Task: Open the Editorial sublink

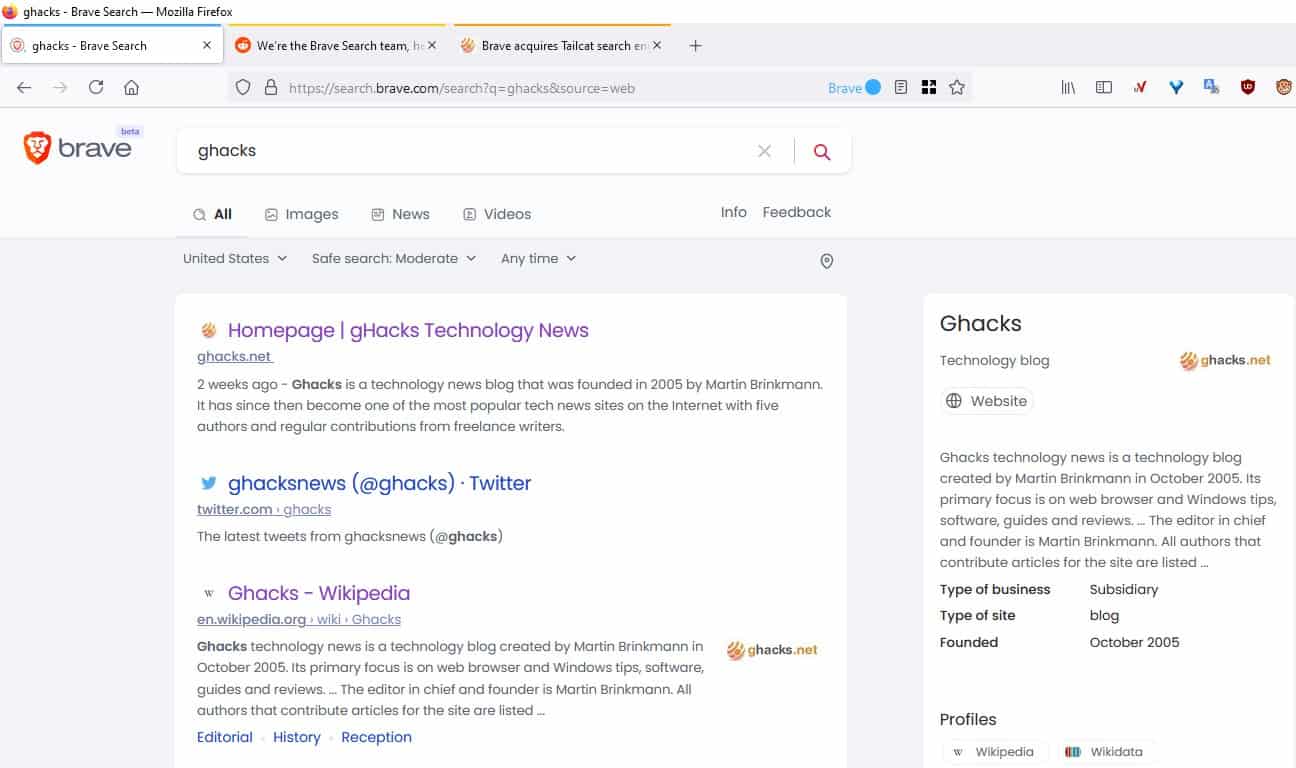Action: click(x=225, y=737)
